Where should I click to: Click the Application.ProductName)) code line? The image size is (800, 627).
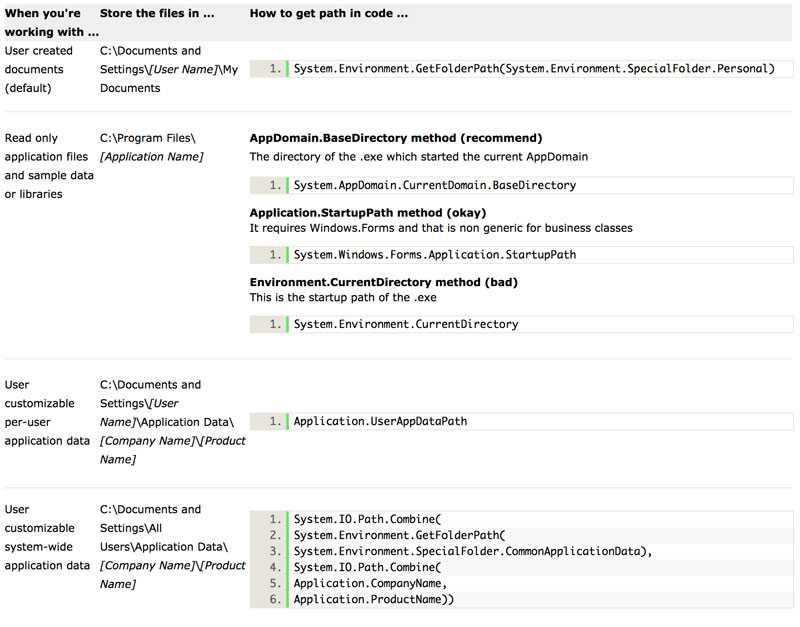pos(373,599)
